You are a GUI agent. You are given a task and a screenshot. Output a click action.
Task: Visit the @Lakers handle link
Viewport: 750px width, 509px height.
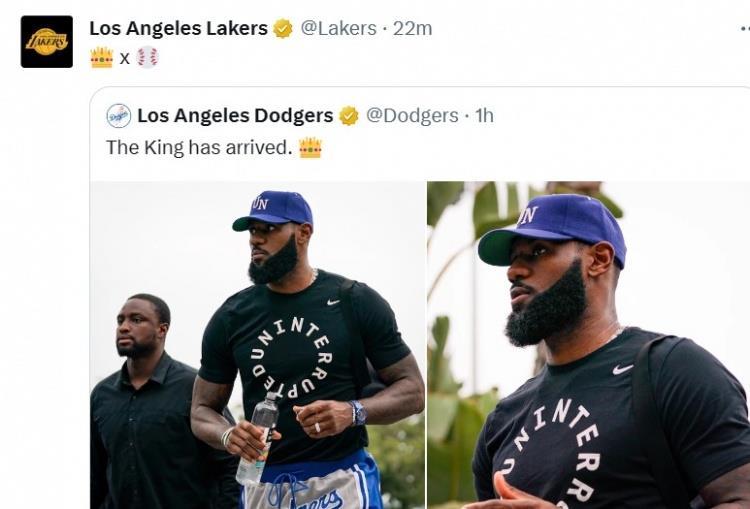[x=338, y=29]
